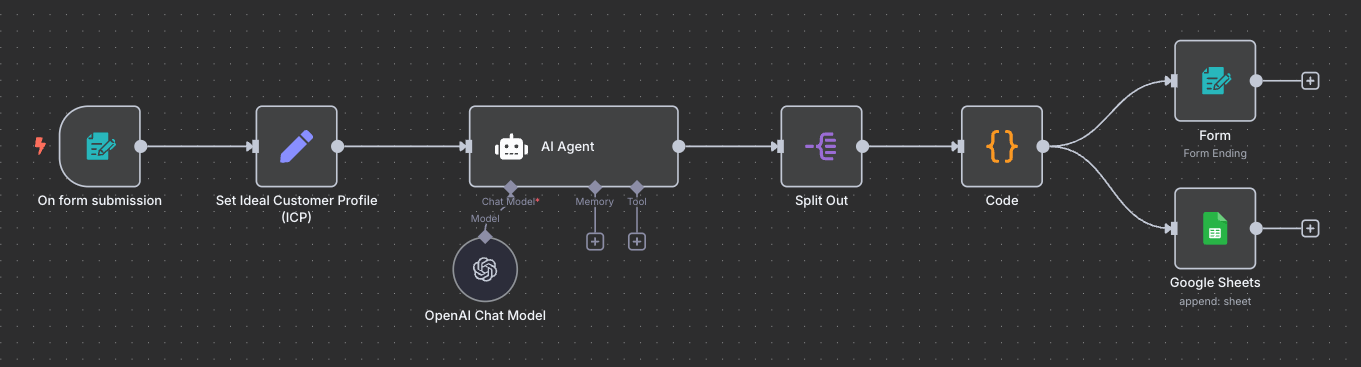Click the Code node output connector dot
Image resolution: width=1361 pixels, height=367 pixels.
pos(1043,146)
